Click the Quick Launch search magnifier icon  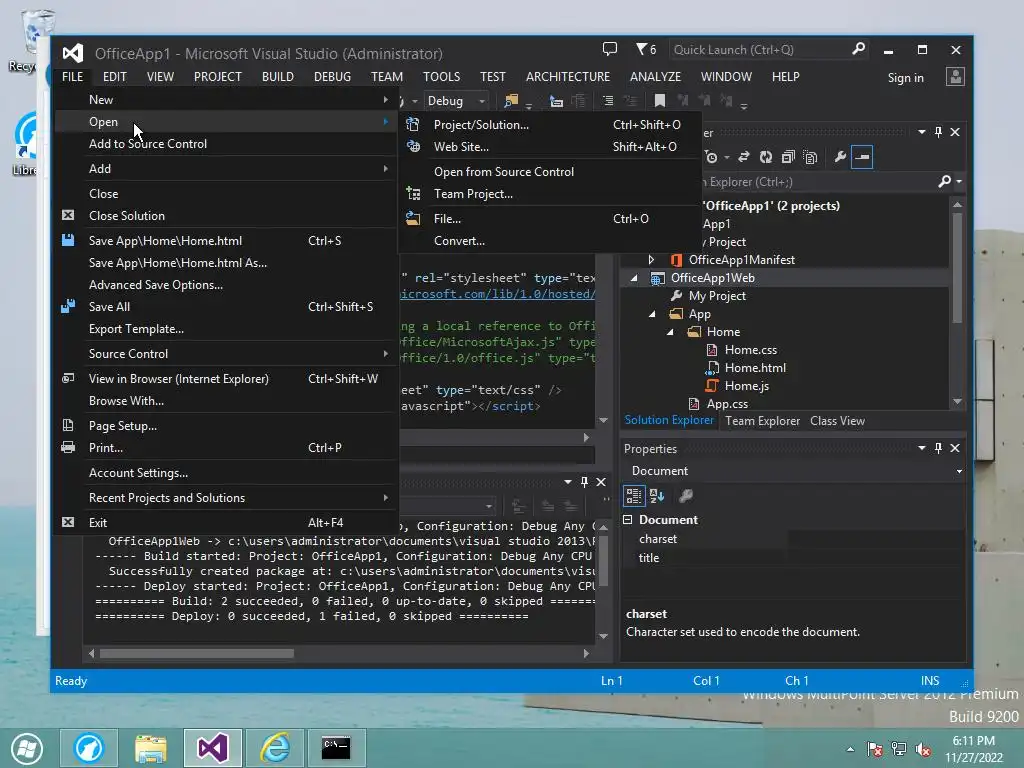pyautogui.click(x=858, y=49)
